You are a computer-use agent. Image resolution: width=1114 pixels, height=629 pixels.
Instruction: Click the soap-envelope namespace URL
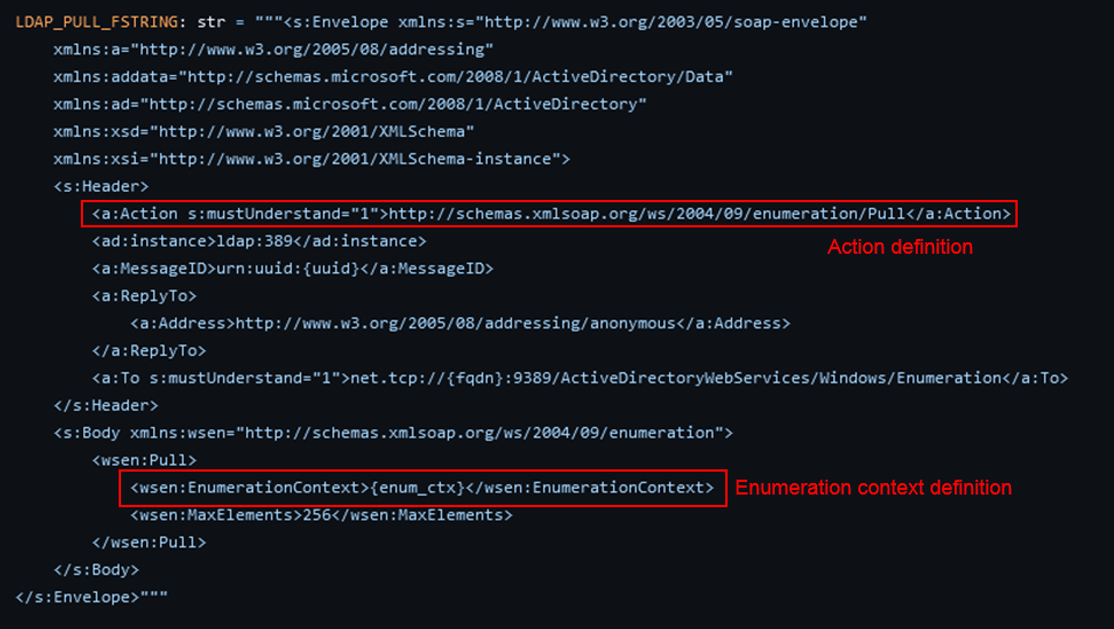coord(671,22)
